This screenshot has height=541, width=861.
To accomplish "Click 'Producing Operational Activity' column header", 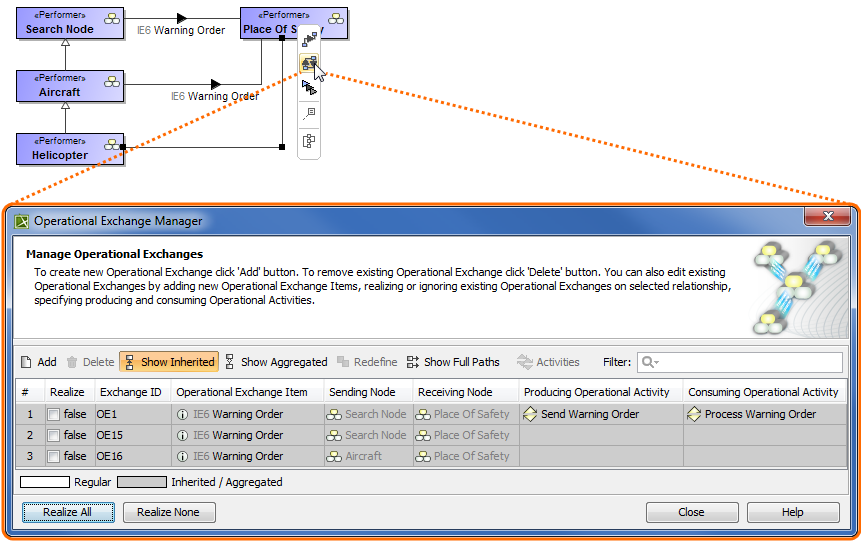I will click(601, 392).
